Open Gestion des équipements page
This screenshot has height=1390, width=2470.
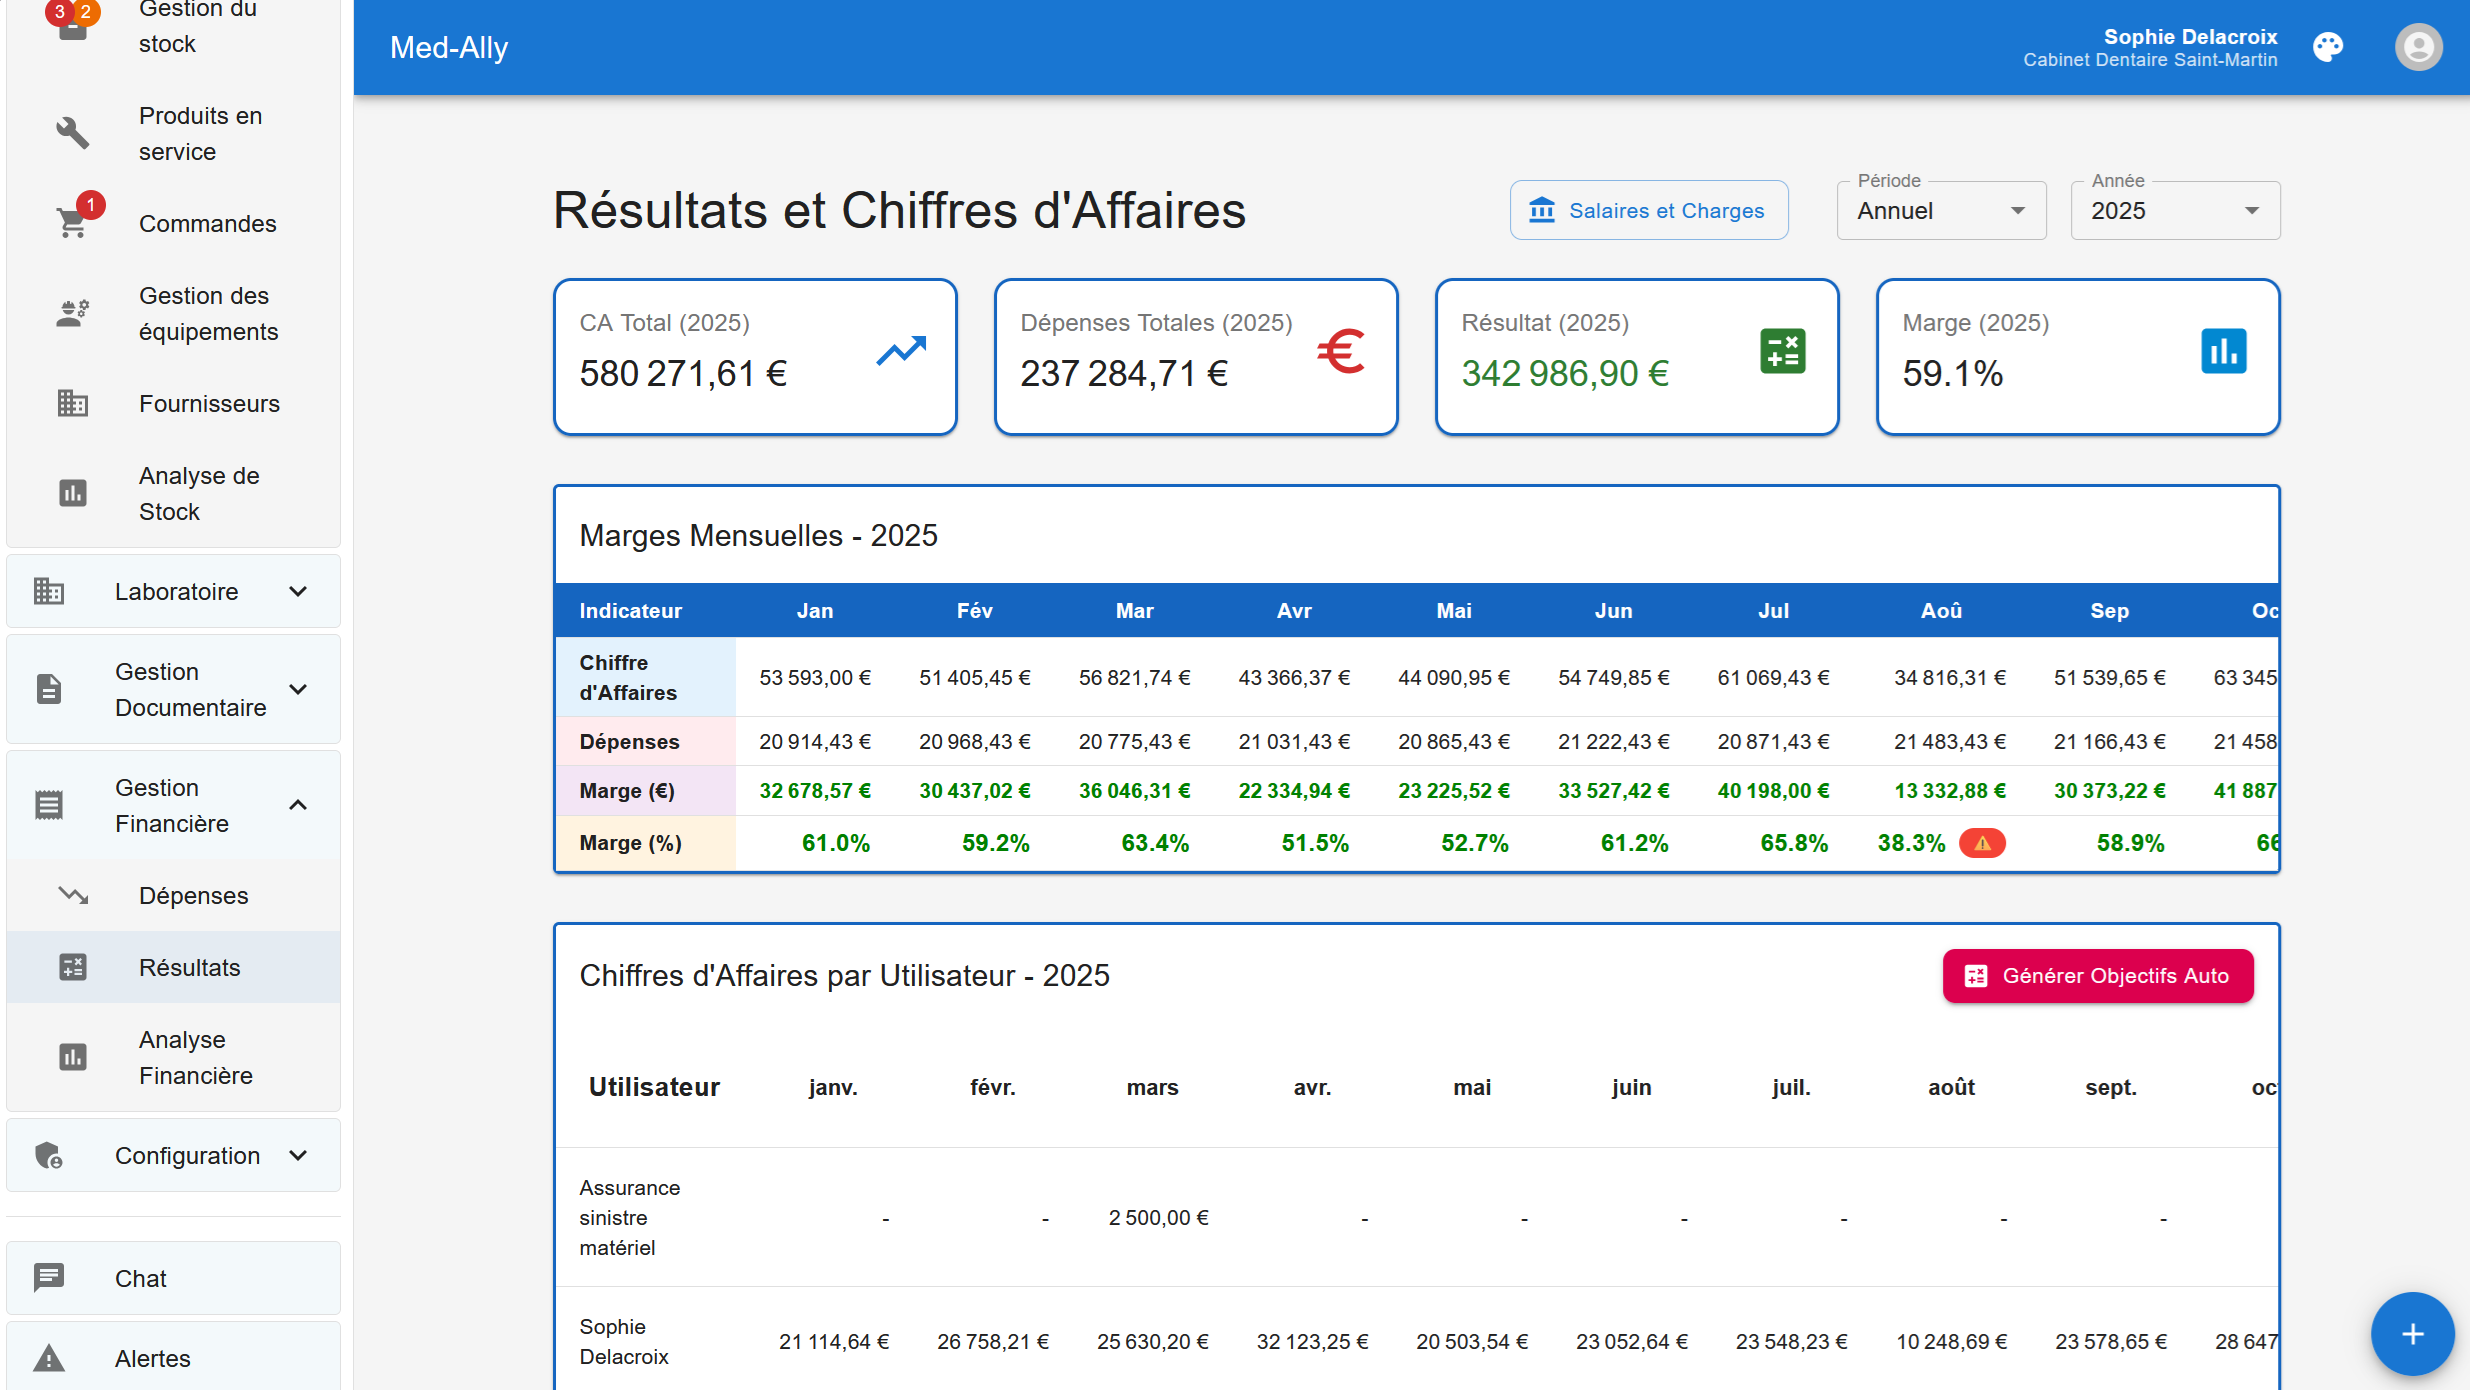[x=174, y=313]
